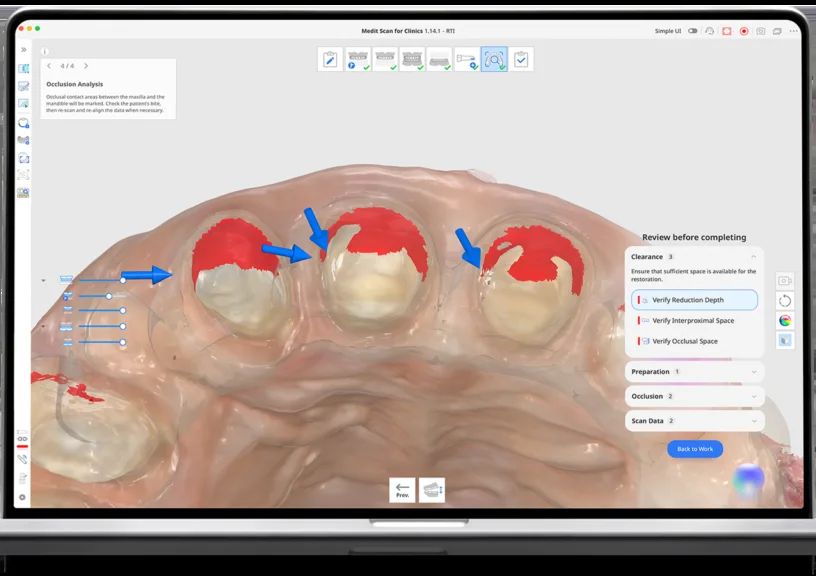This screenshot has width=816, height=576.
Task: Click the 'Occlusion Analysis' guide heading
Action: coord(74,84)
